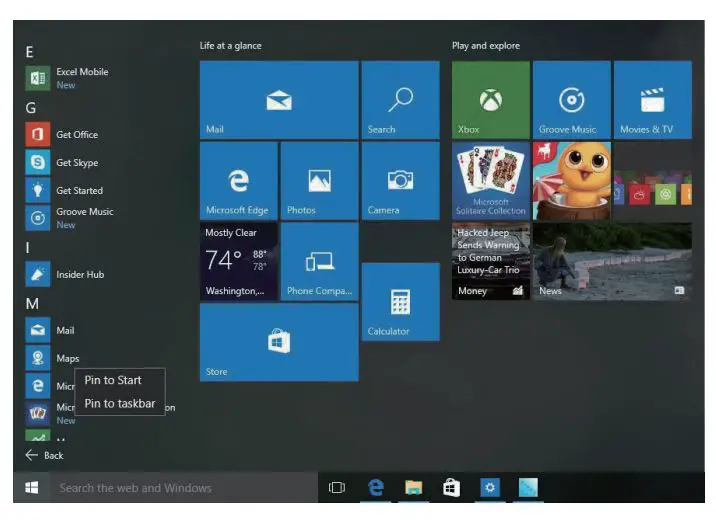716x520 pixels.
Task: Select Pin to Start
Action: point(120,380)
